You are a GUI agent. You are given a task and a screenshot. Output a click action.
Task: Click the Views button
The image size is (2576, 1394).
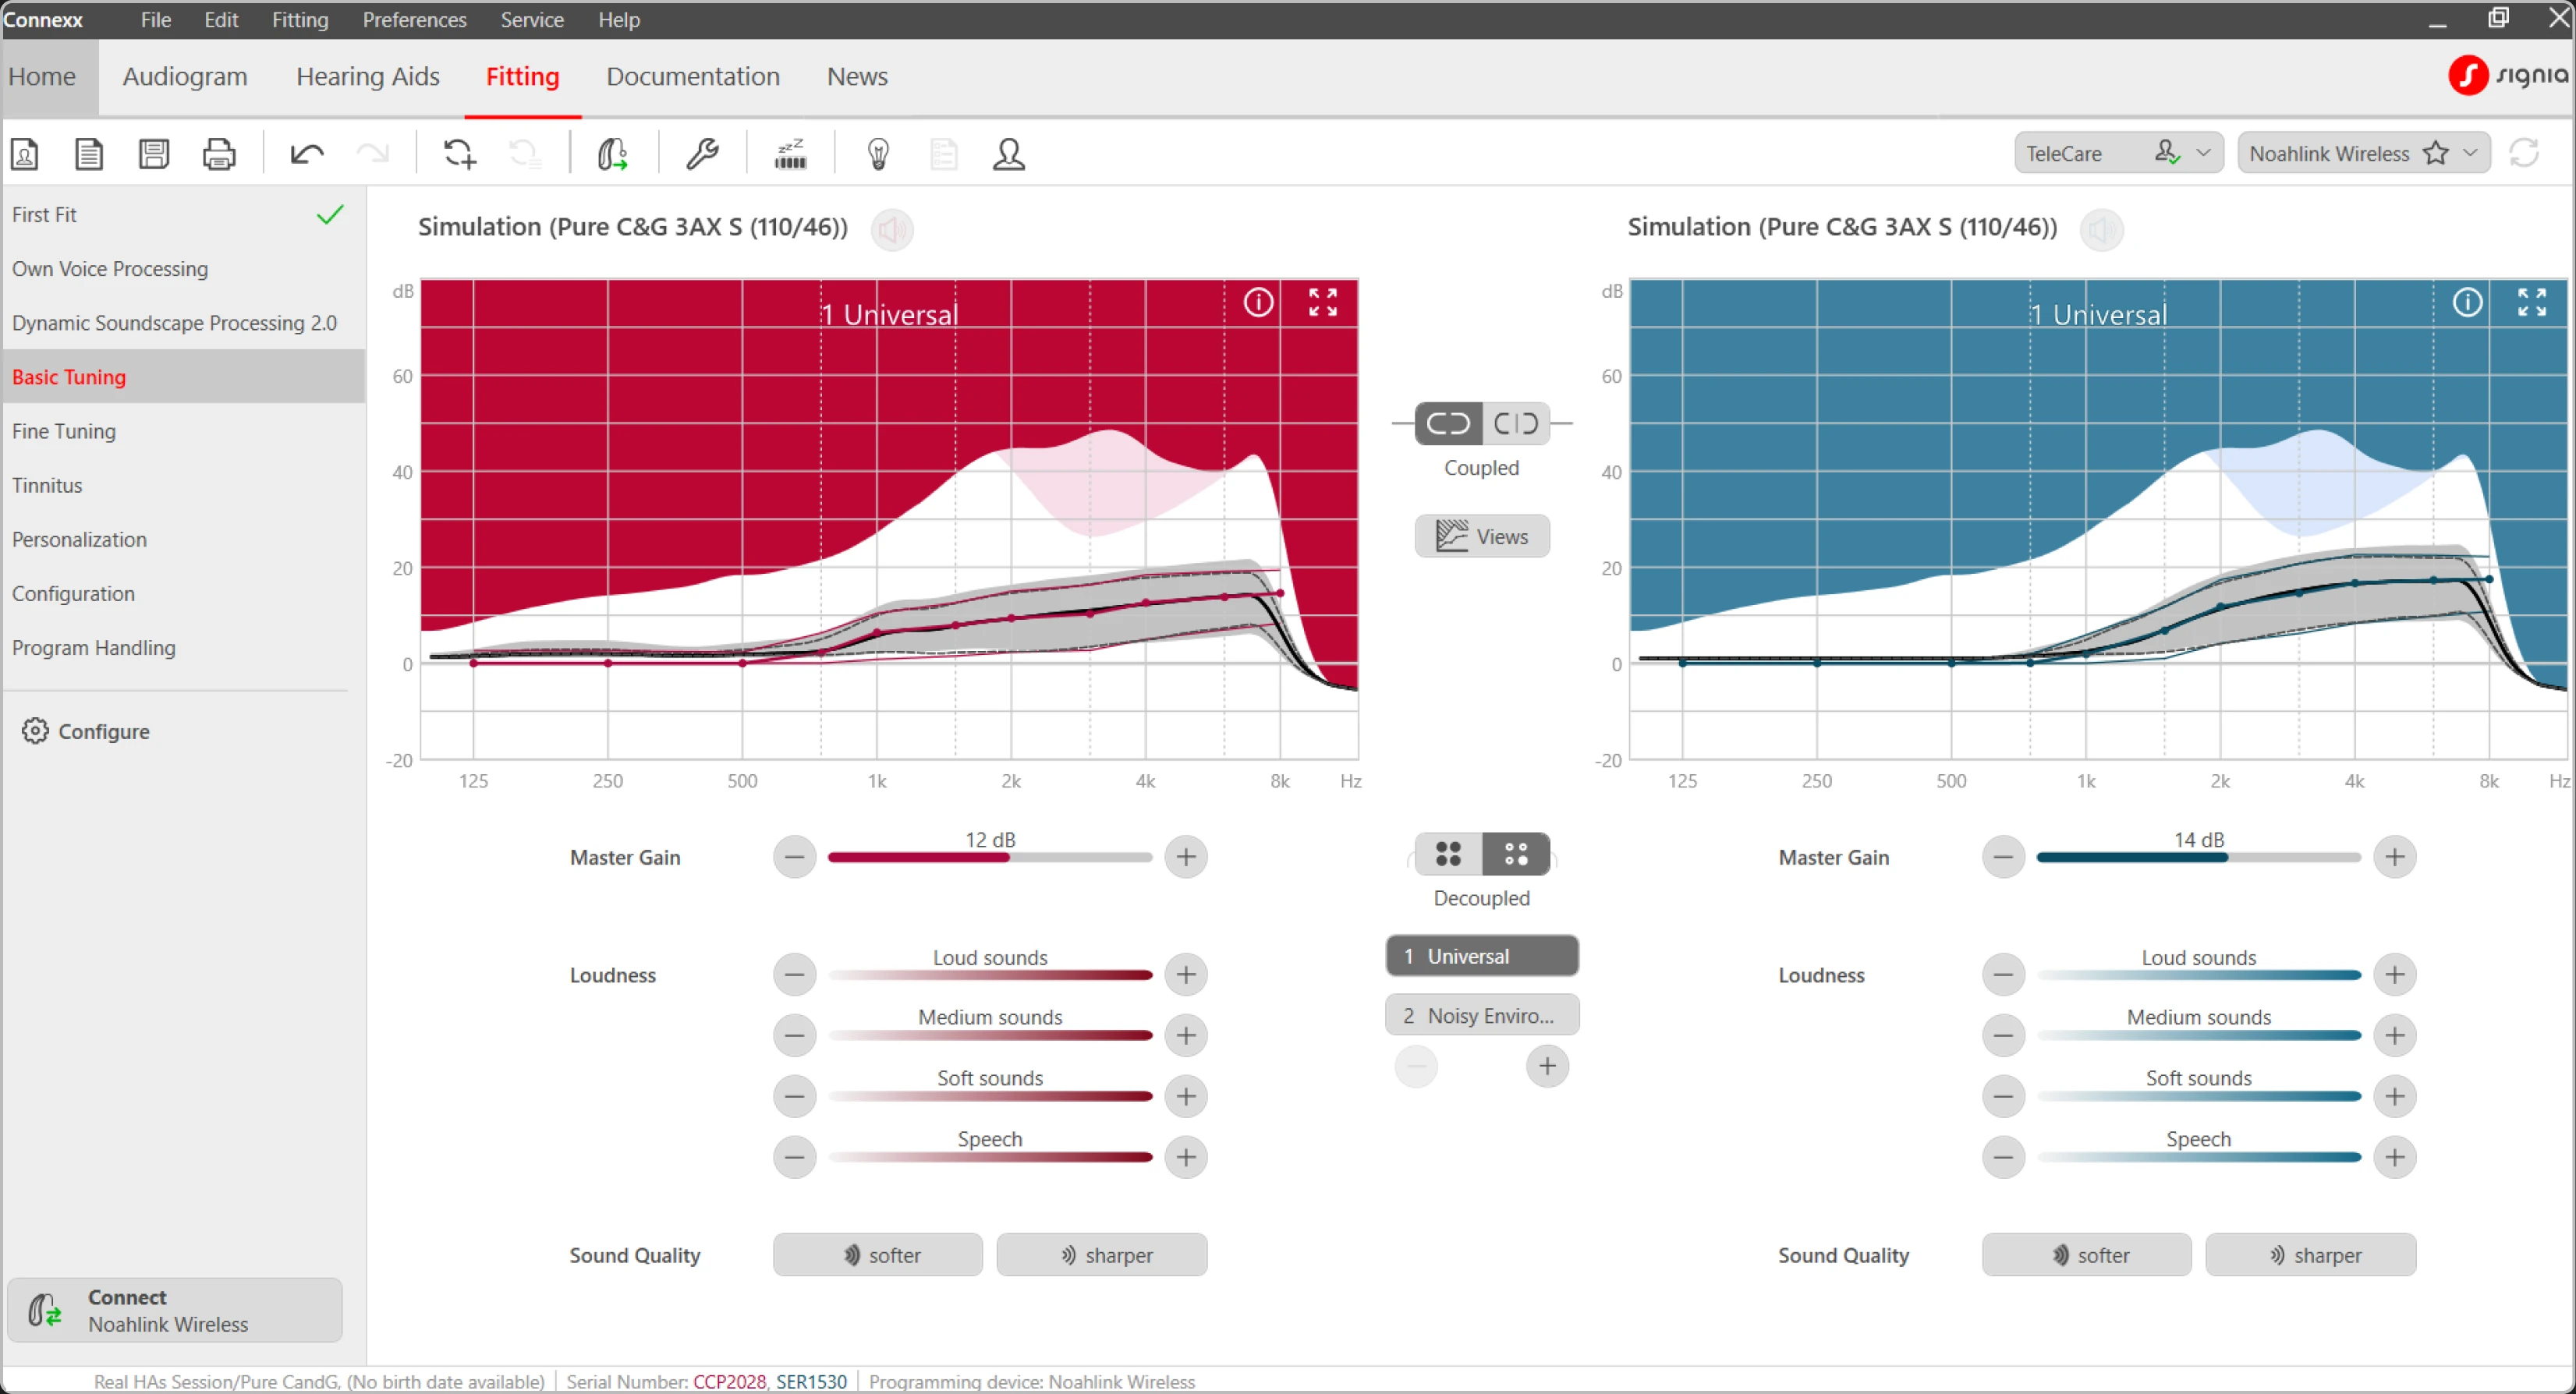[1482, 537]
